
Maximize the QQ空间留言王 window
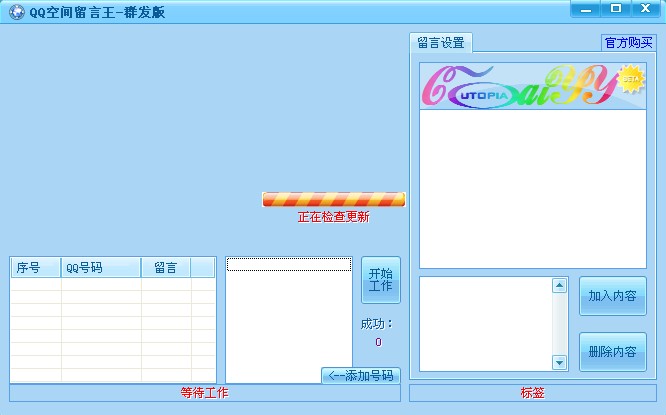click(x=616, y=9)
